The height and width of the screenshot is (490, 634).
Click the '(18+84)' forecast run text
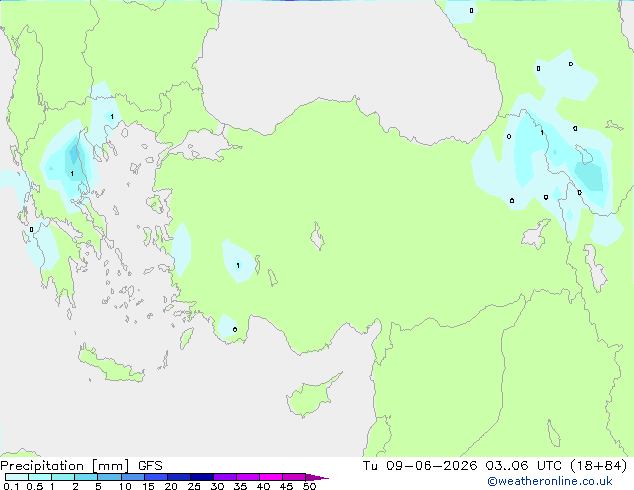tap(598, 466)
